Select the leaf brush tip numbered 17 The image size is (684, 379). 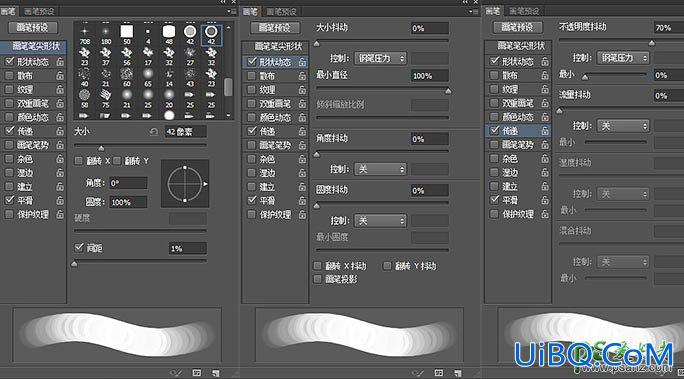pyautogui.click(x=148, y=56)
